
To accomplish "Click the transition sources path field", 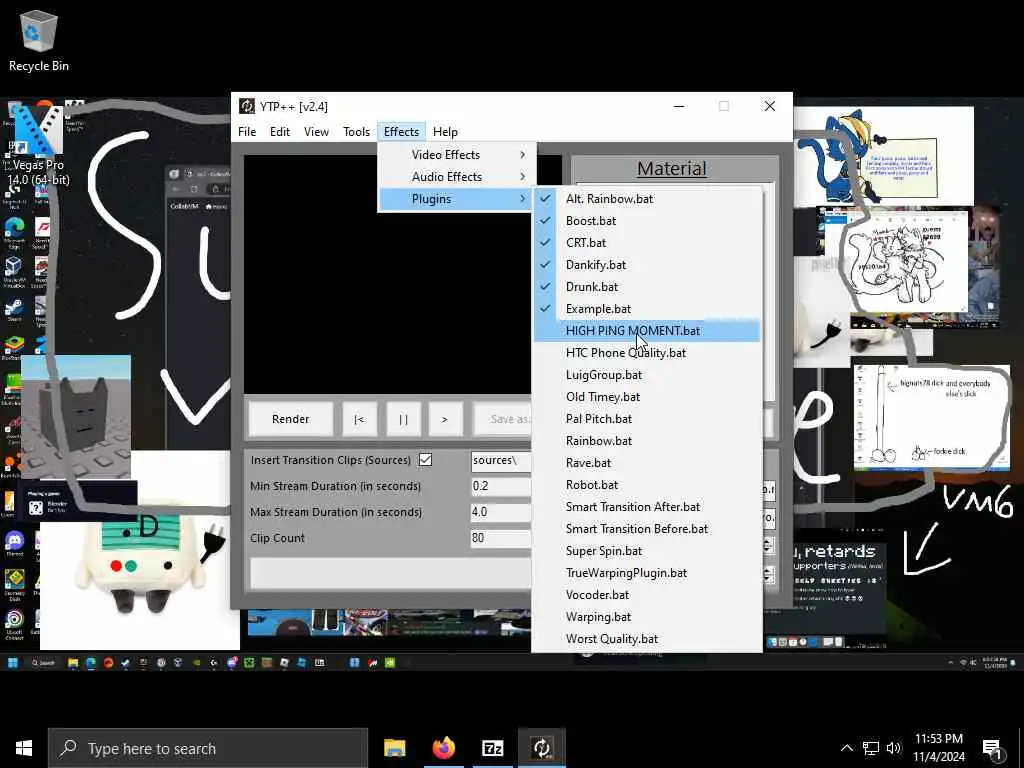I will coord(501,460).
